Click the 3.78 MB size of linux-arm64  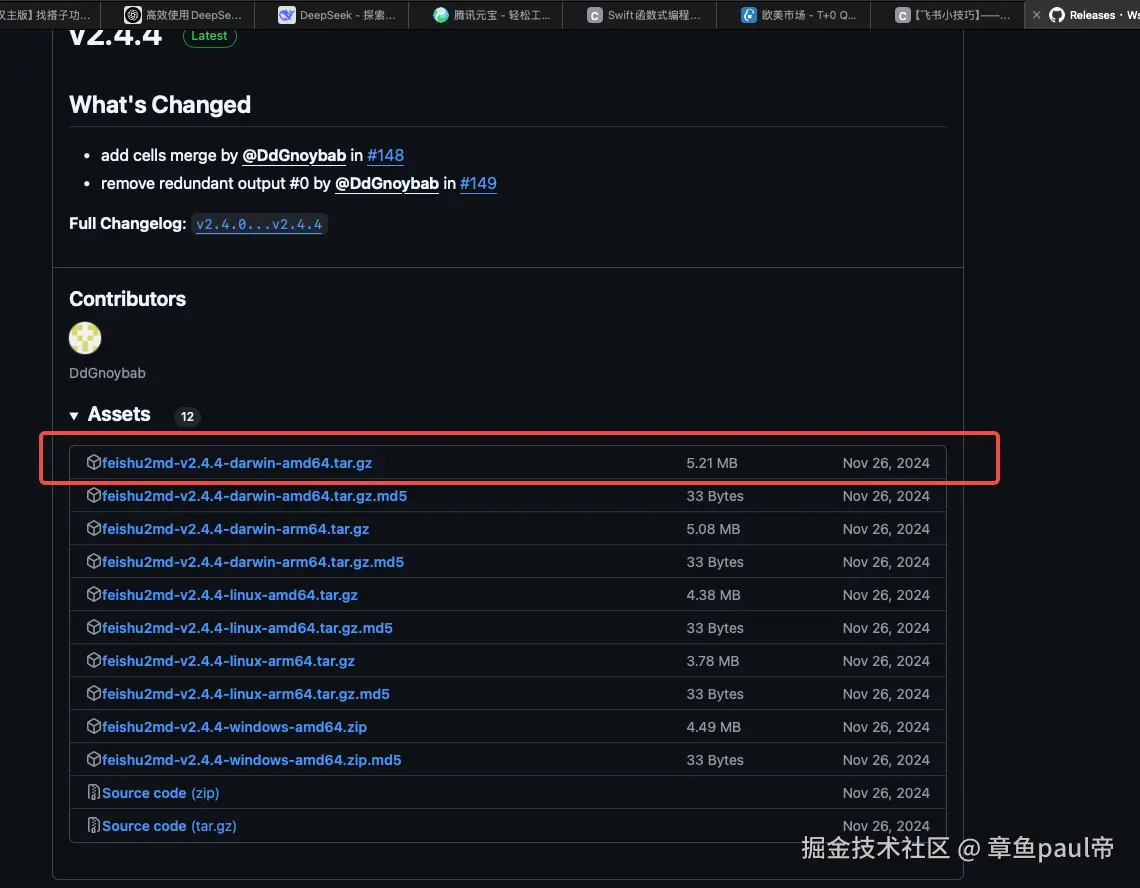pyautogui.click(x=712, y=661)
